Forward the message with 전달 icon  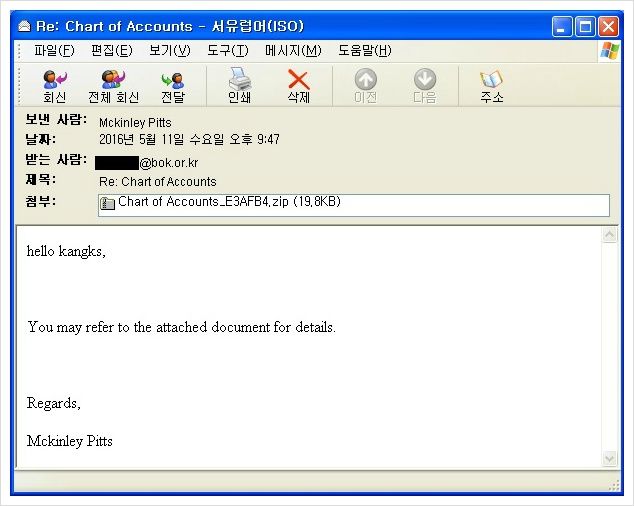coord(173,80)
